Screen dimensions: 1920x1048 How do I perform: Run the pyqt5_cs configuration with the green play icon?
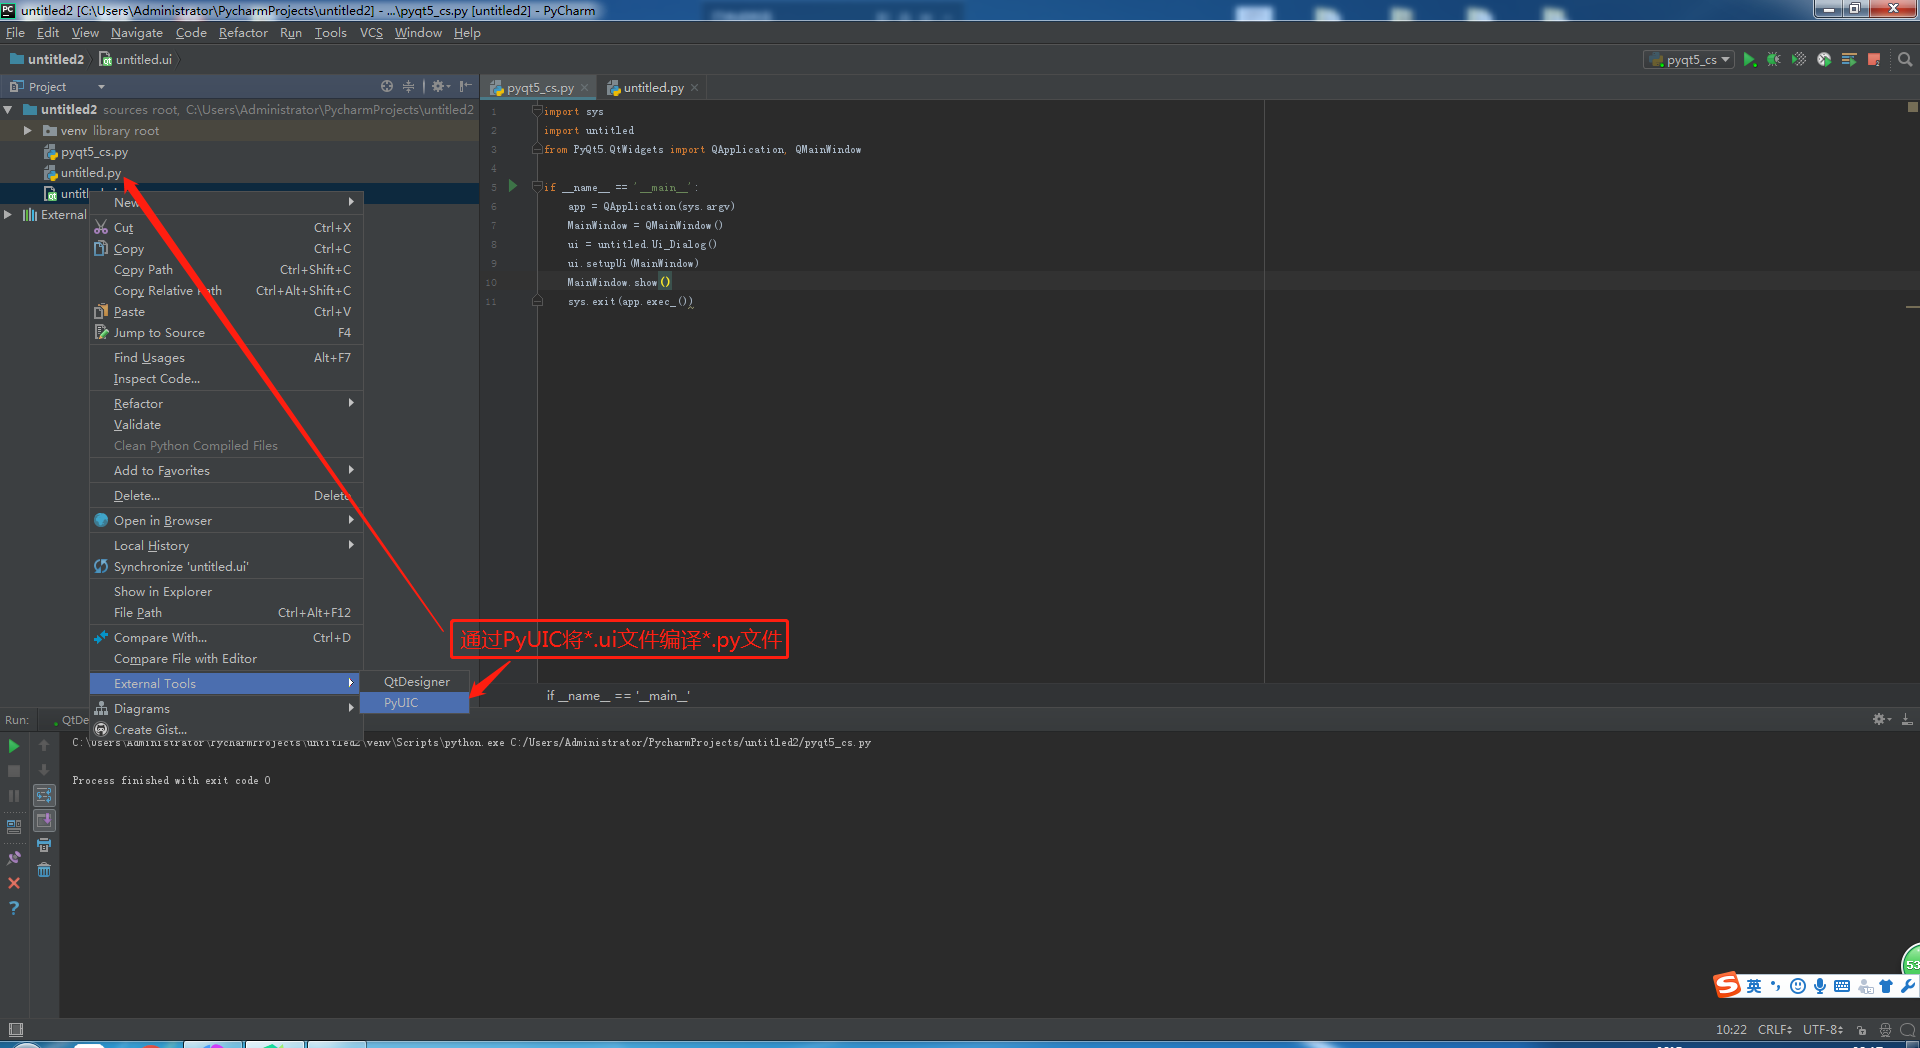(x=1749, y=60)
